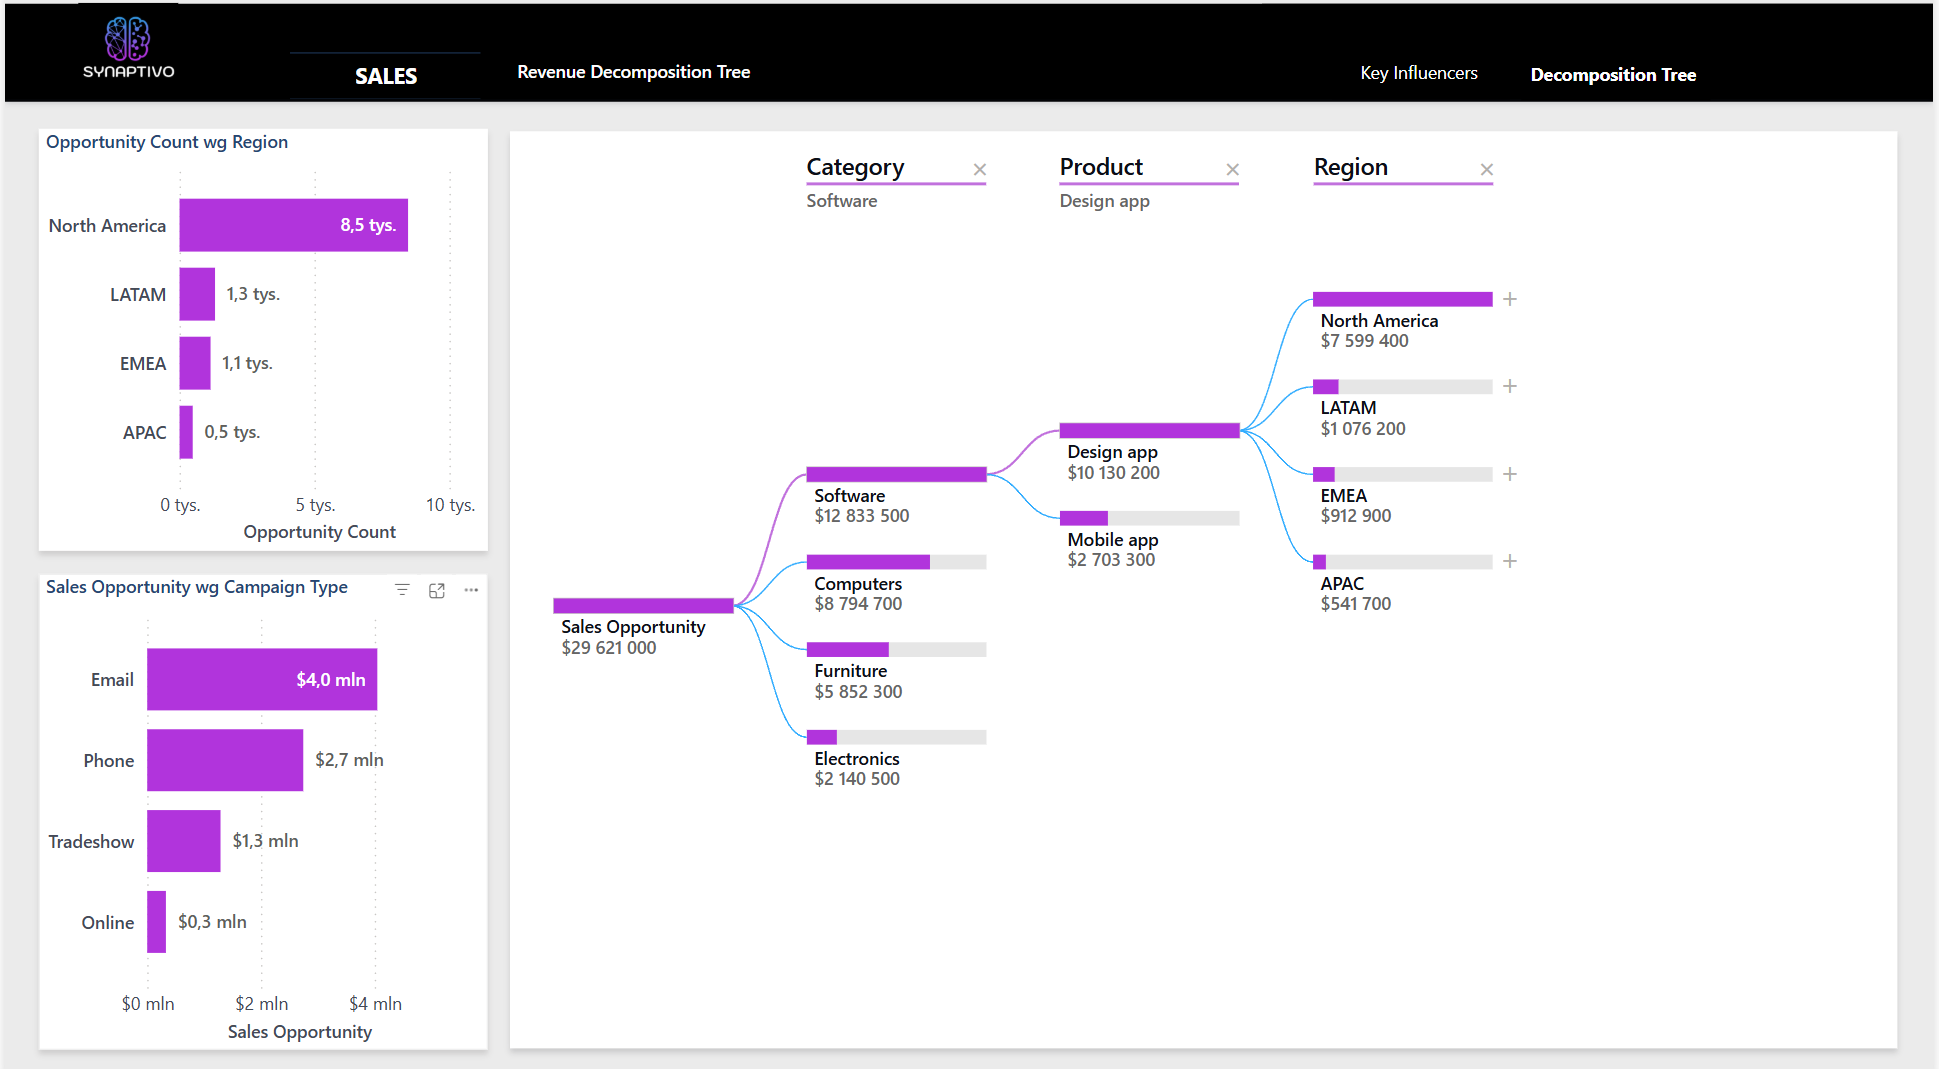This screenshot has height=1069, width=1939.
Task: Click the 'Opportunity Count wg Region' title
Action: coord(167,142)
